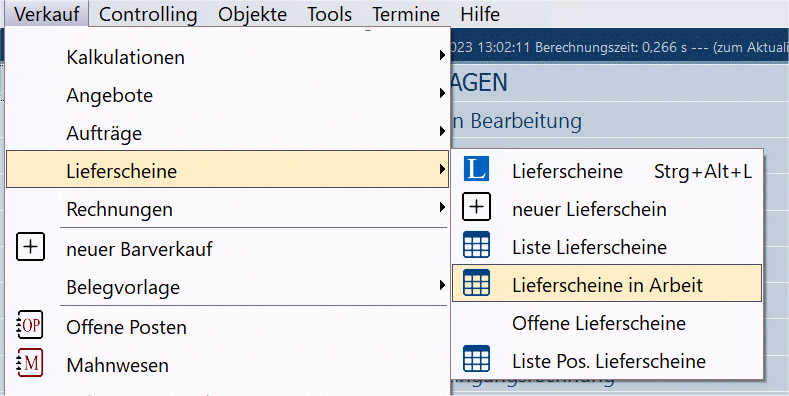The width and height of the screenshot is (789, 396).
Task: Expand the Aufträge submenu arrow
Action: pyautogui.click(x=442, y=131)
